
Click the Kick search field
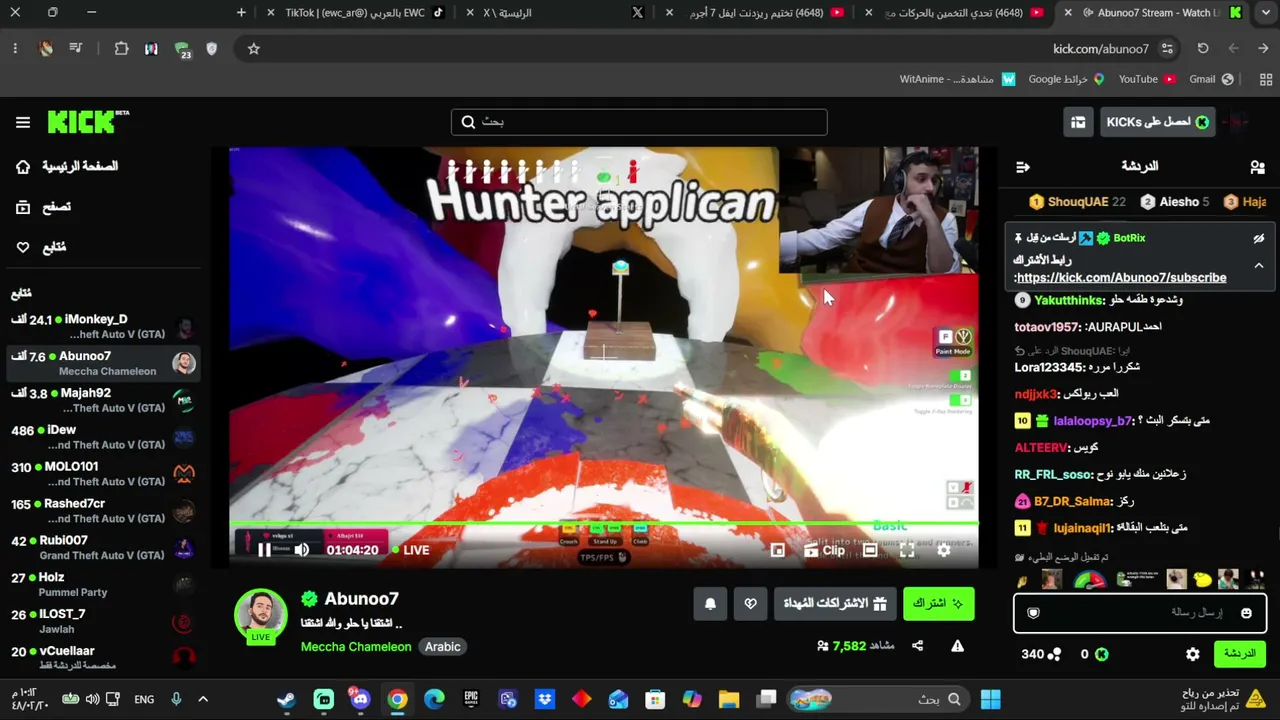(x=639, y=122)
